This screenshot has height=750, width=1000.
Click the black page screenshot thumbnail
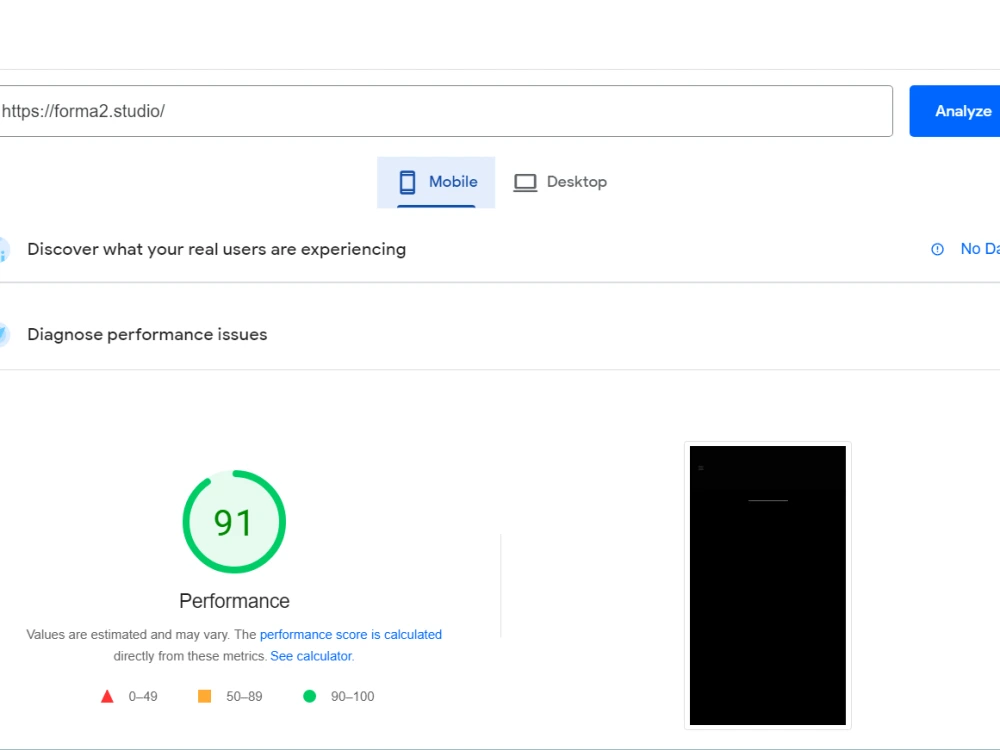click(x=768, y=585)
